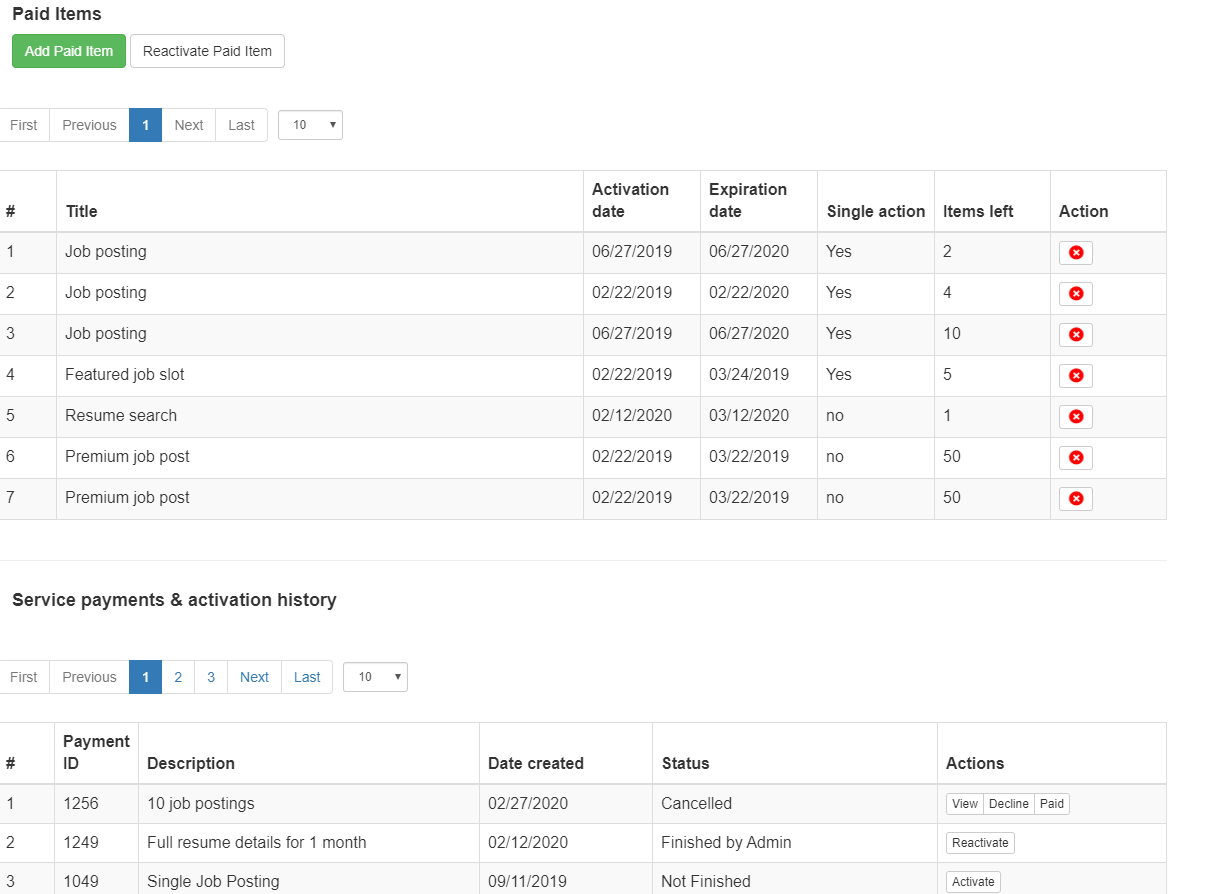
Task: Click the 02/12/2020 activation date cell
Action: click(642, 416)
